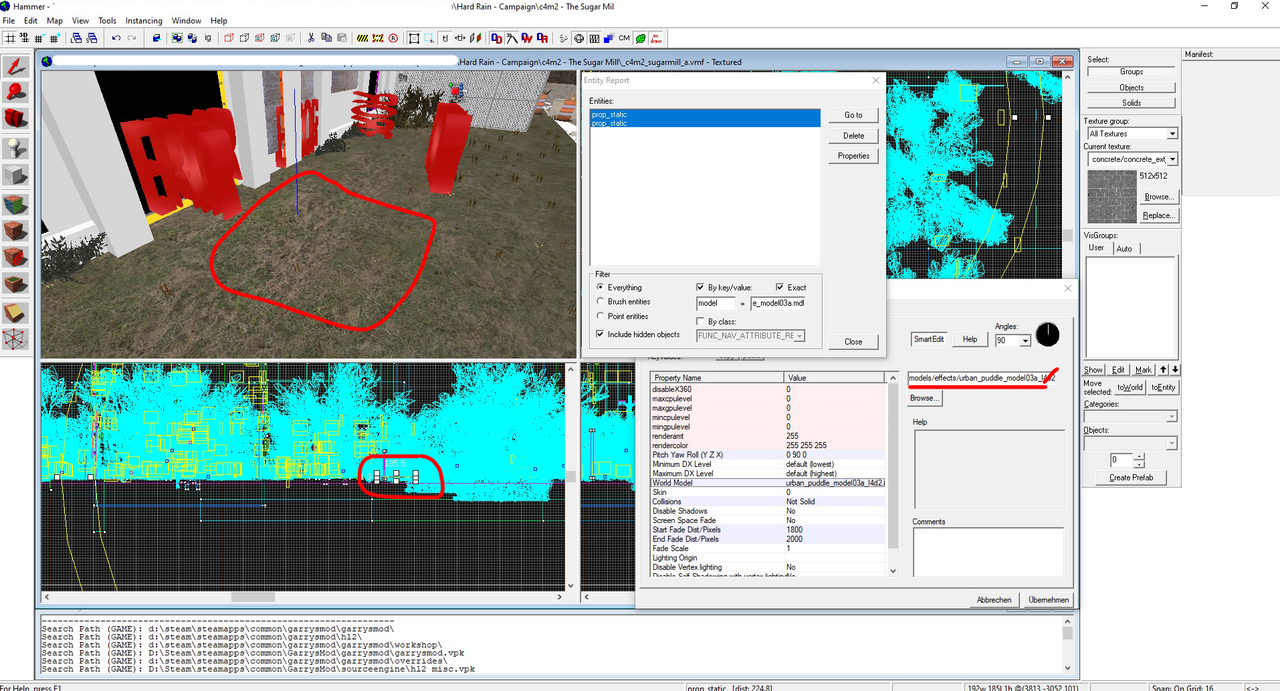This screenshot has width=1280, height=691.
Task: Toggle 2D grid icon in toolbar
Action: [x=10, y=38]
